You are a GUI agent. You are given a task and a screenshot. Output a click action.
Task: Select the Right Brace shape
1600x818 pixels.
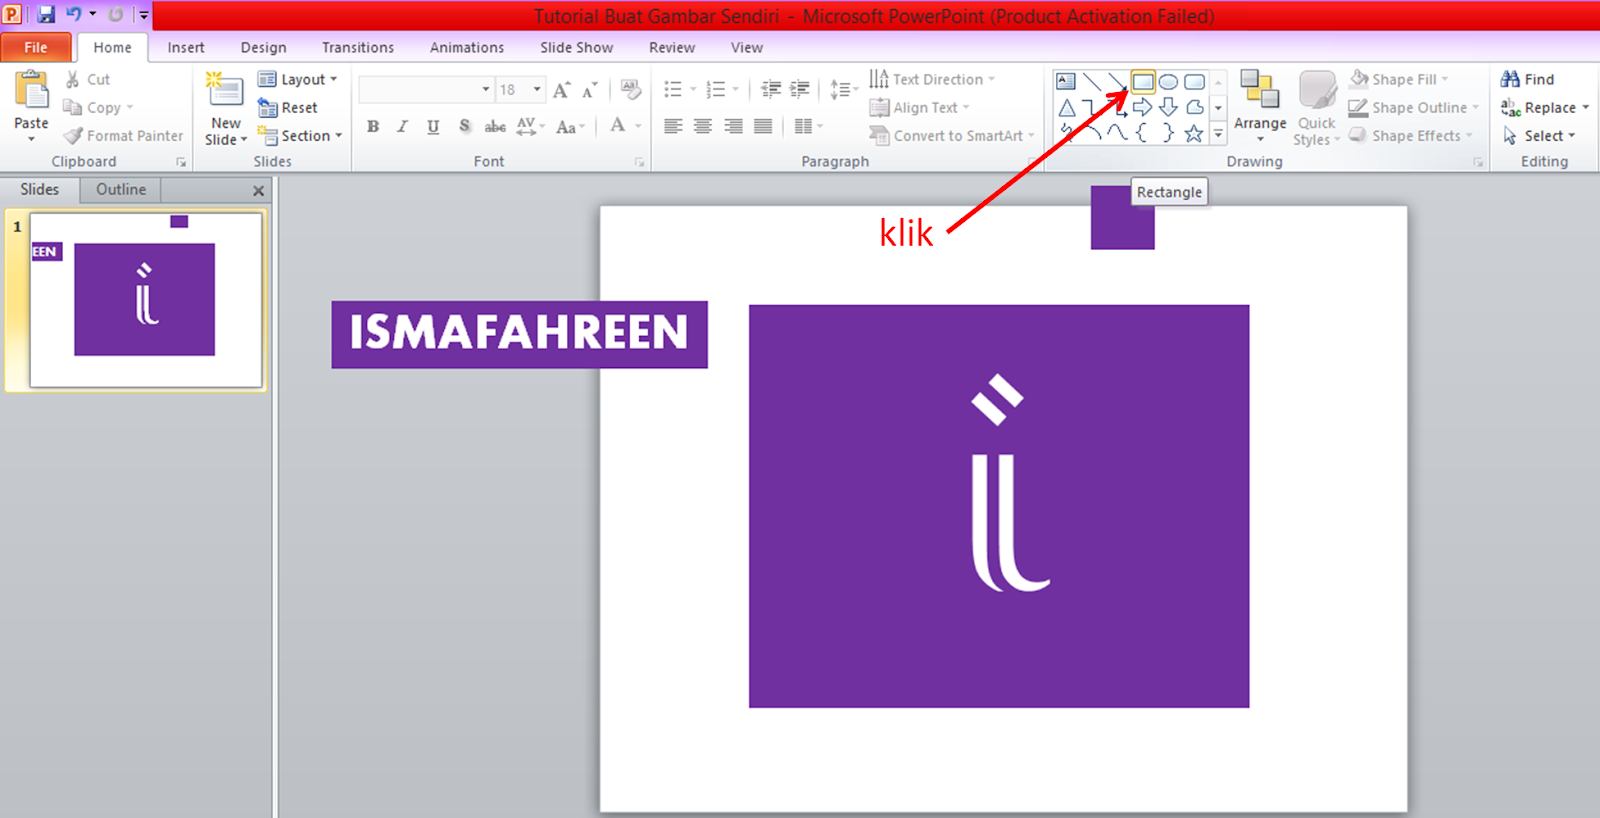1168,133
